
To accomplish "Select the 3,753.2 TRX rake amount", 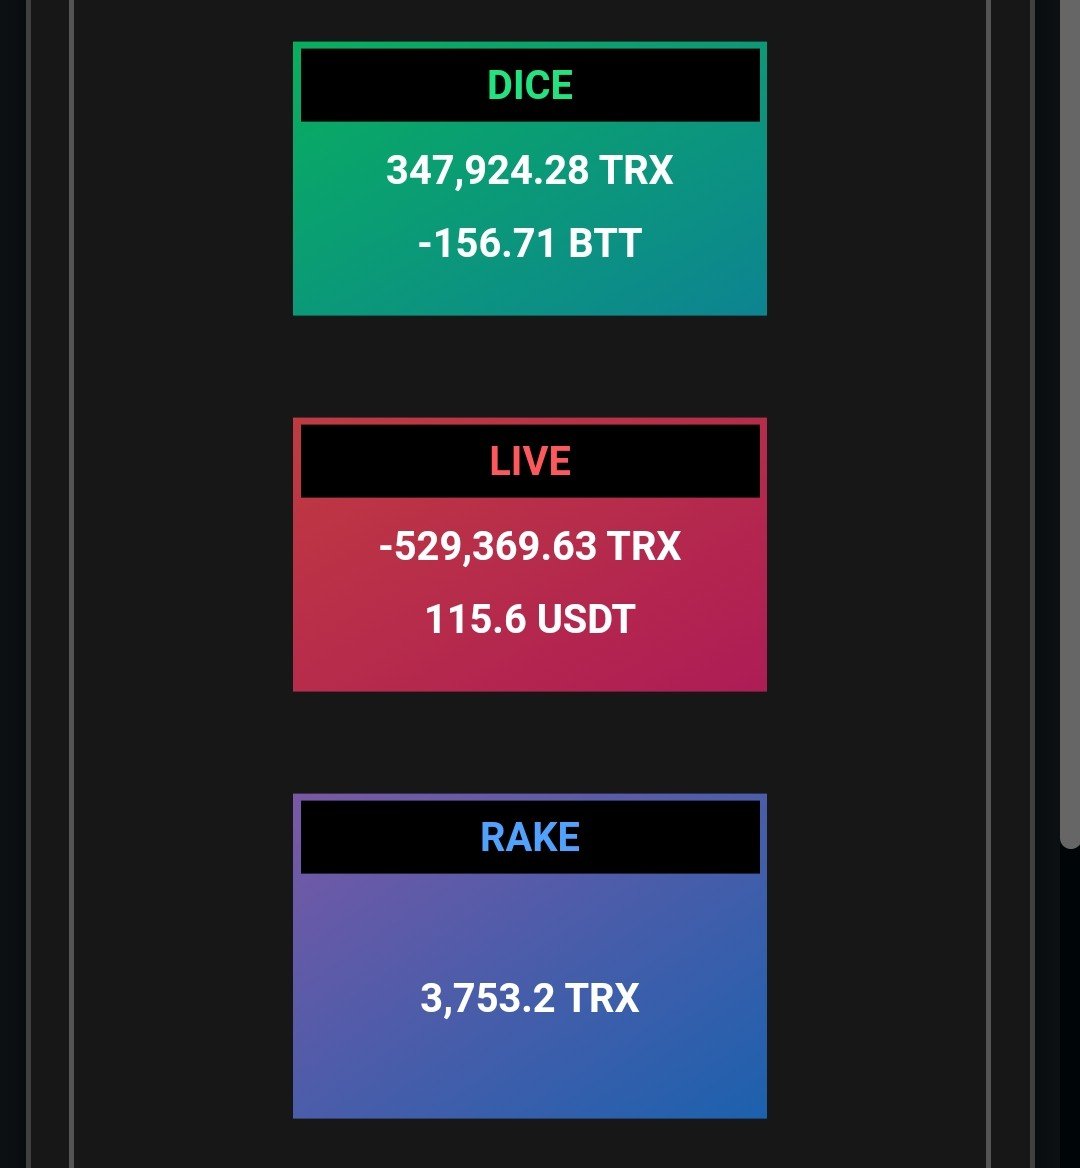I will 530,998.
